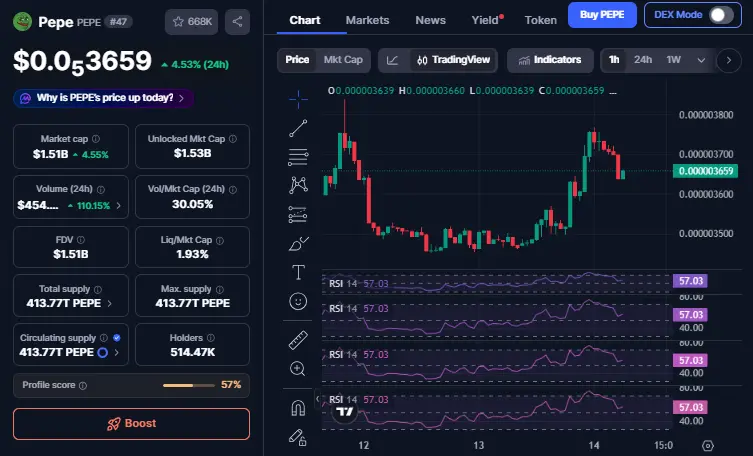Screen dimensions: 753x456
Task: Select the trend line drawing tool
Action: (298, 128)
